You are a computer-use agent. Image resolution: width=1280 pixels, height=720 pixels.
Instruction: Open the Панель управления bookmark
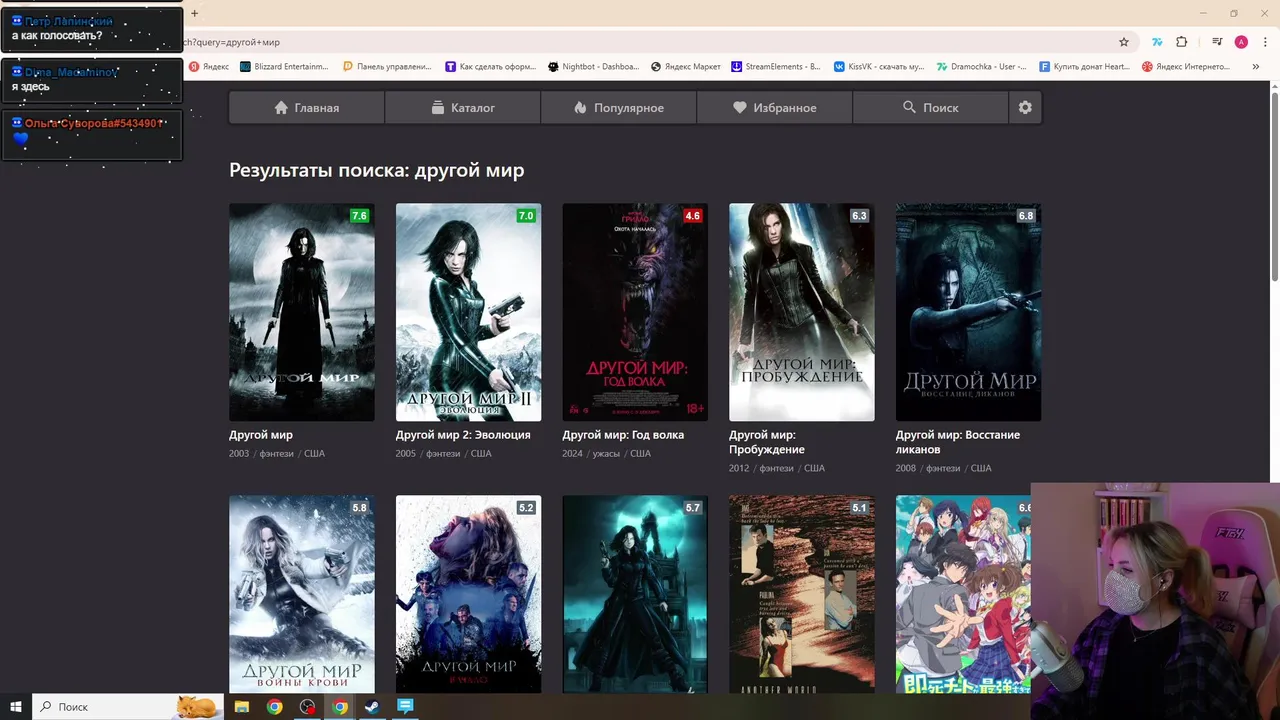(387, 67)
